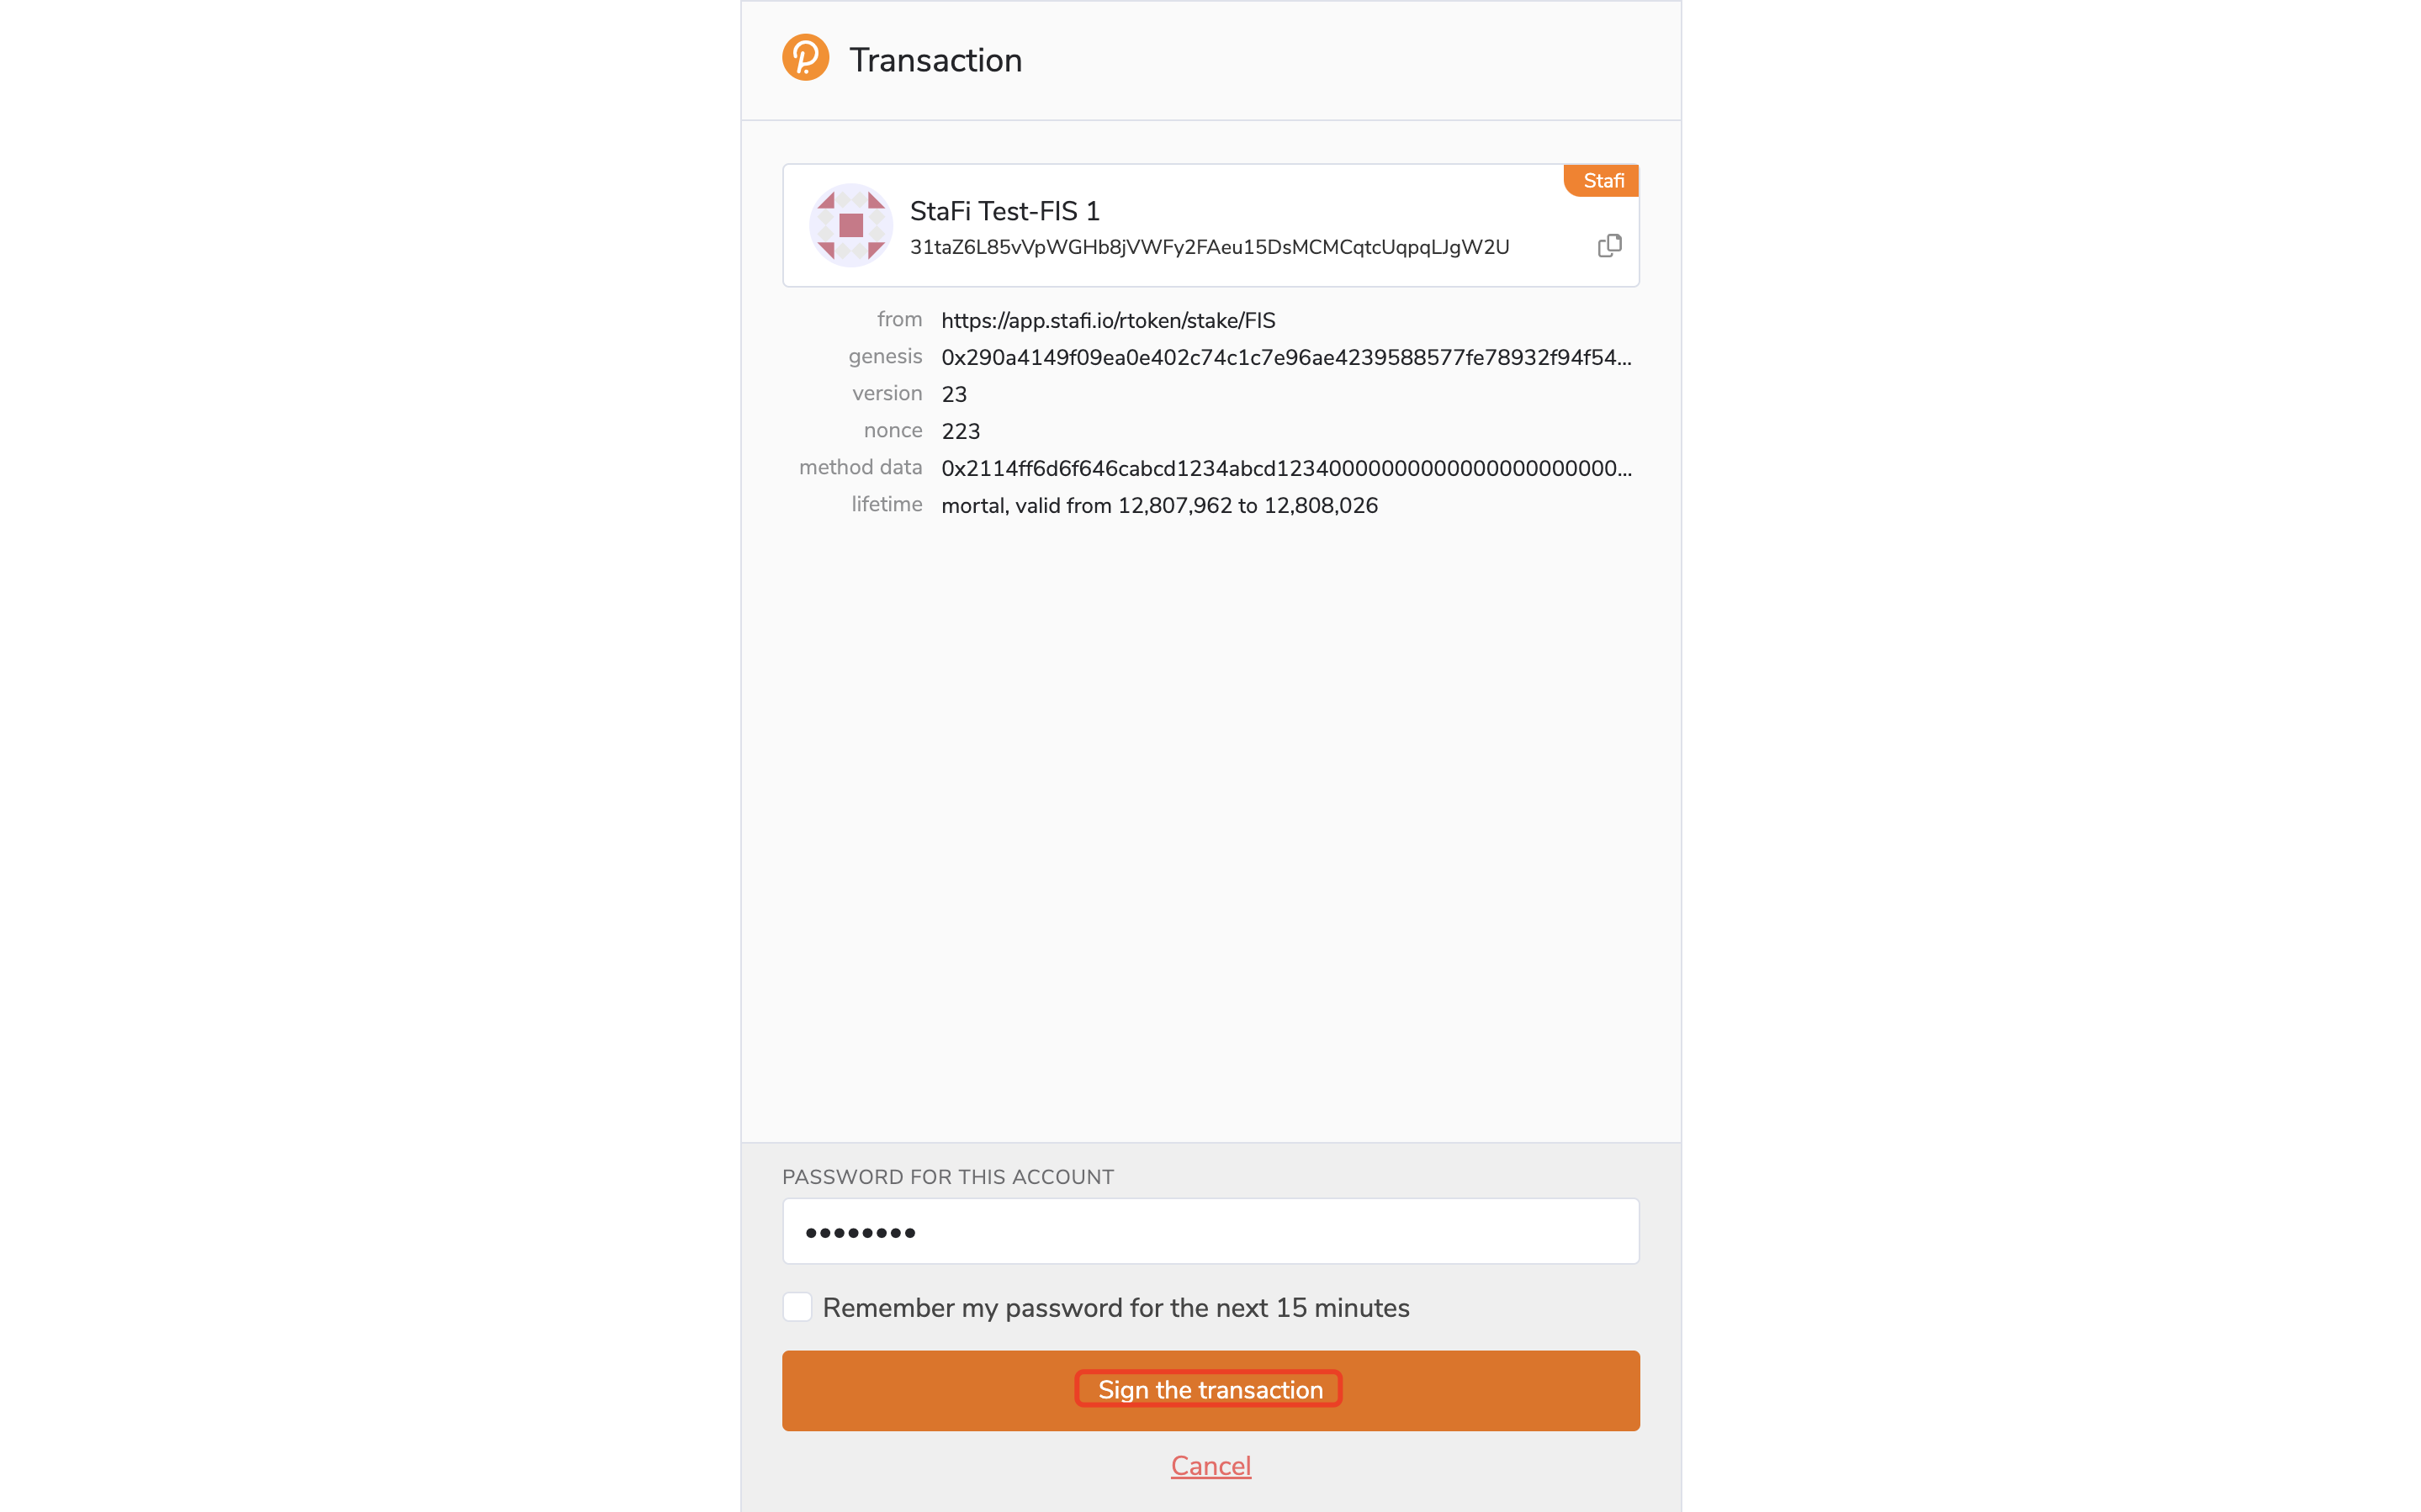Click the orange Stafi network badge

point(1602,181)
